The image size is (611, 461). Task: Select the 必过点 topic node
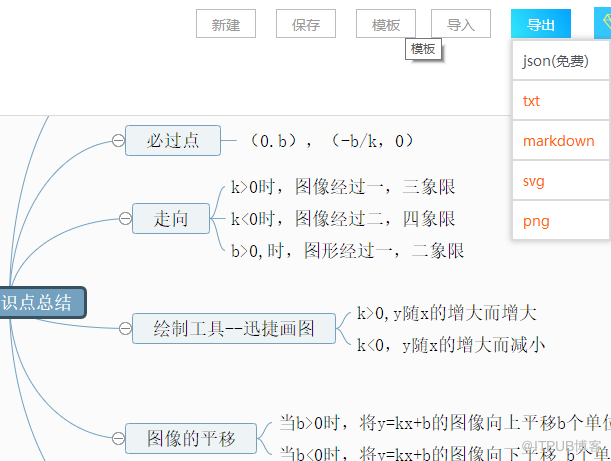pos(173,140)
